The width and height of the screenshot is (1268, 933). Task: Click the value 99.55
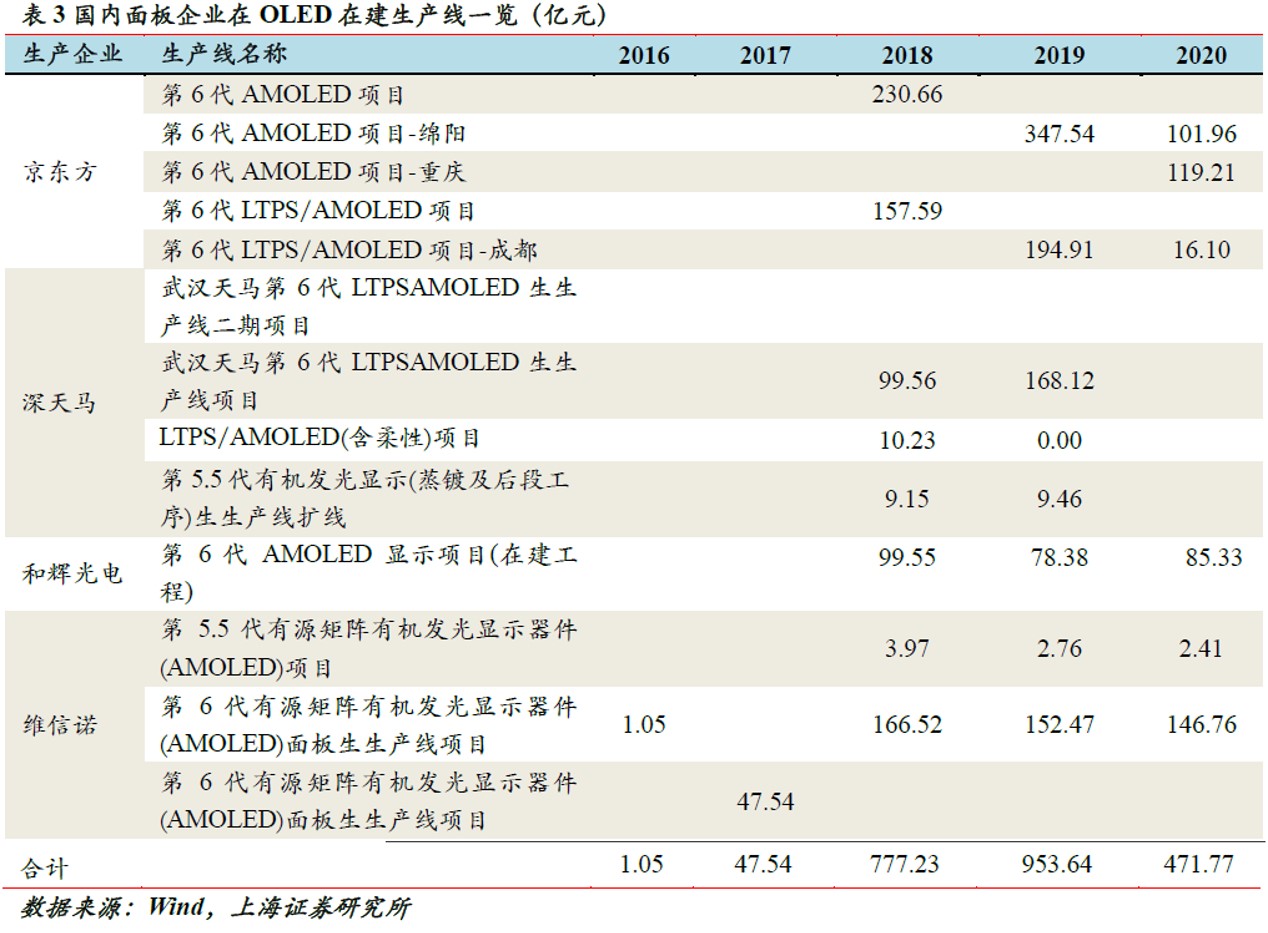pyautogui.click(x=907, y=557)
